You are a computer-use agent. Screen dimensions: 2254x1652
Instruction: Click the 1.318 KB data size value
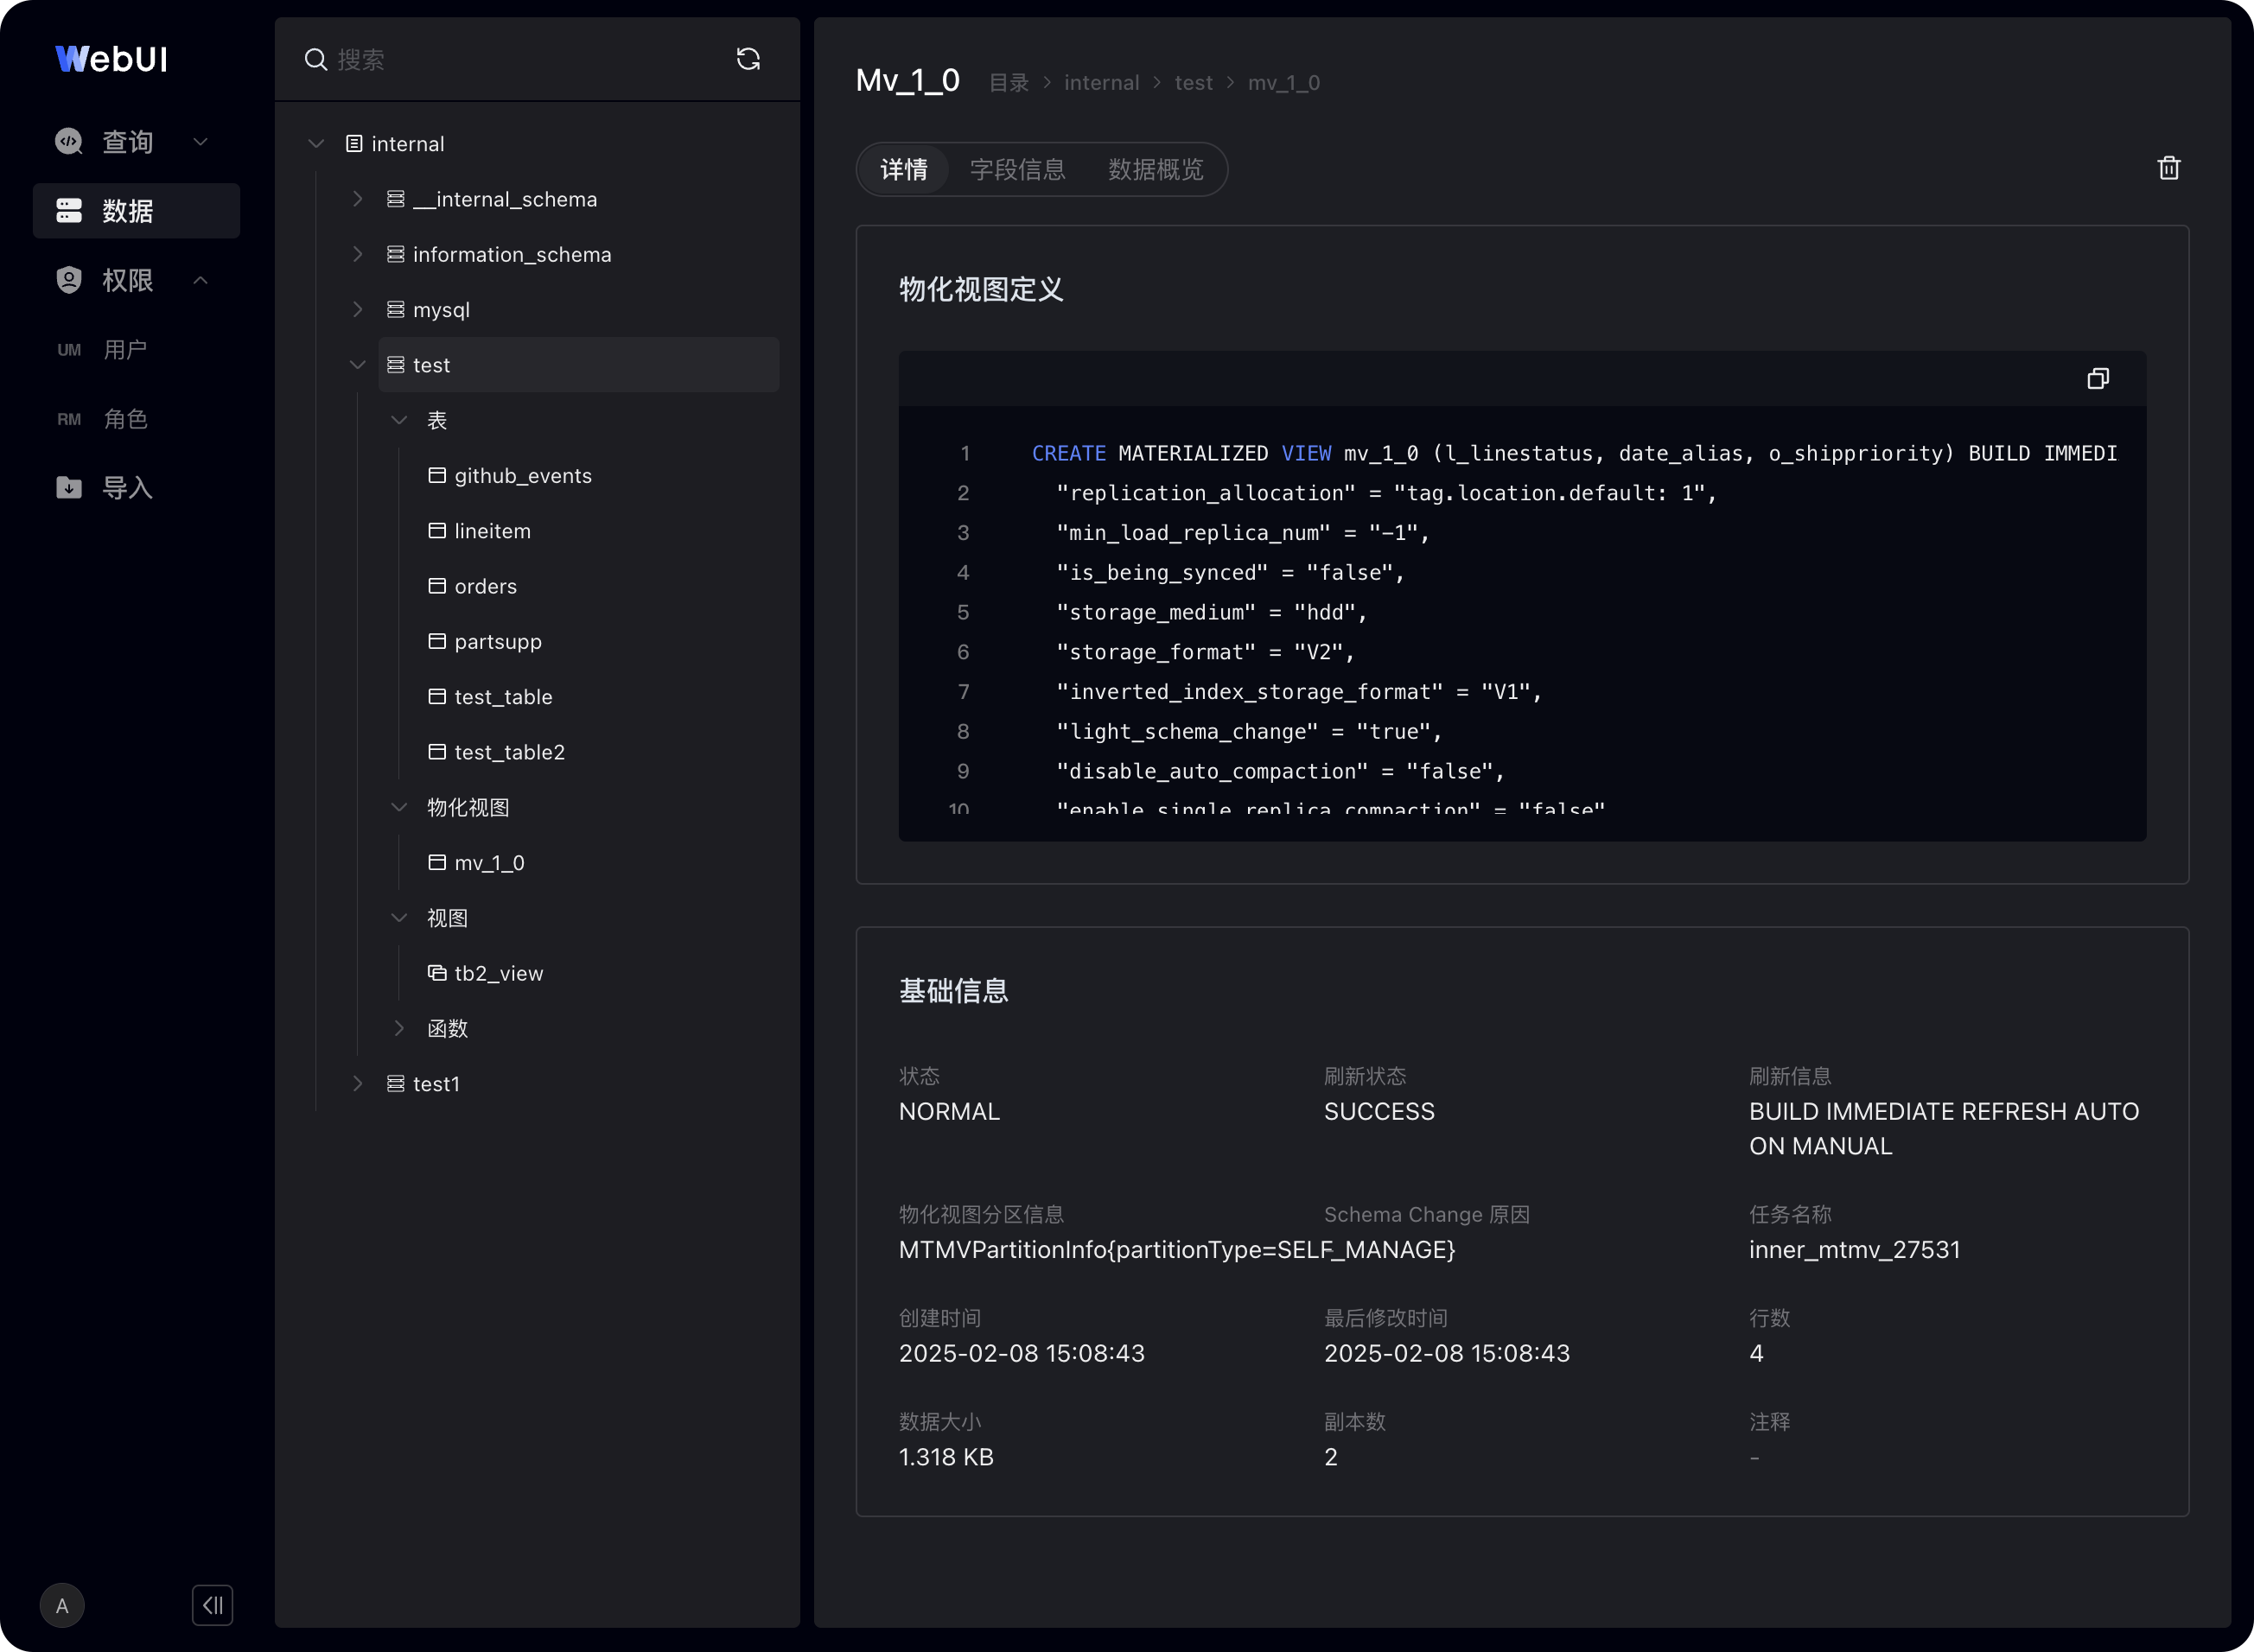click(x=946, y=1456)
